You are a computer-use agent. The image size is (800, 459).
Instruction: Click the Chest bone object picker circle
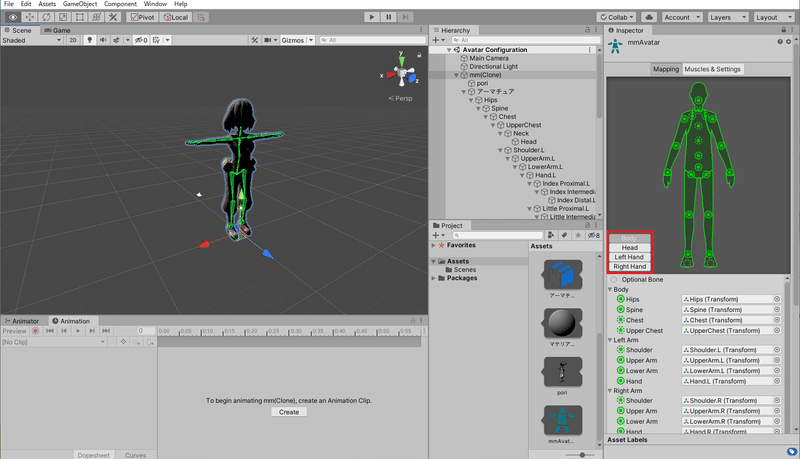[x=777, y=320]
